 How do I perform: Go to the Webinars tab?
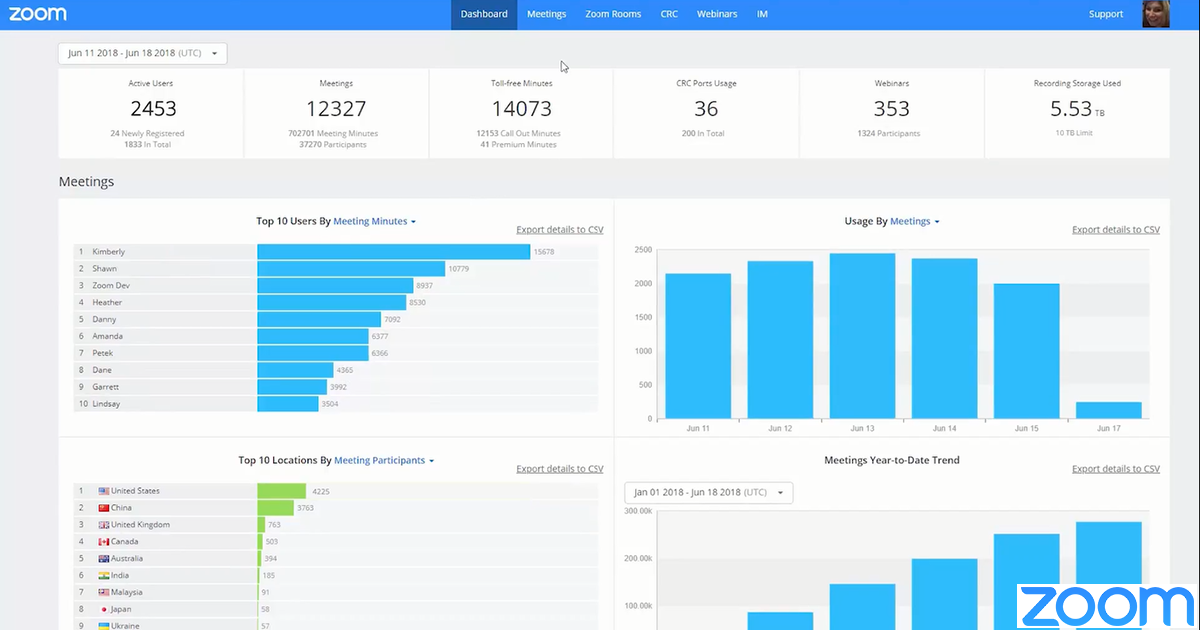pyautogui.click(x=717, y=14)
